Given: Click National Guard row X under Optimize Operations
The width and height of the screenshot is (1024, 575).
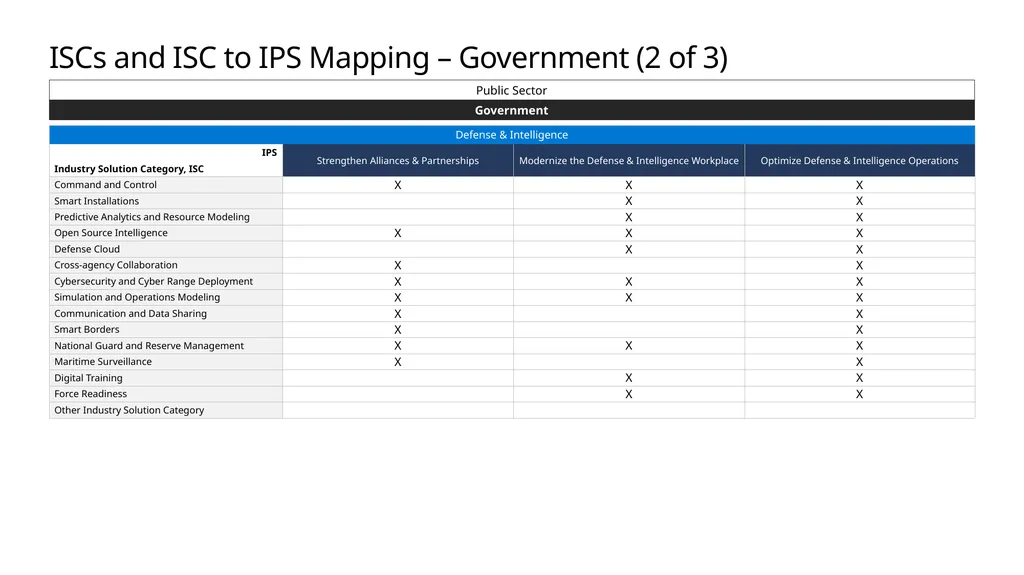Looking at the screenshot, I should click(859, 346).
